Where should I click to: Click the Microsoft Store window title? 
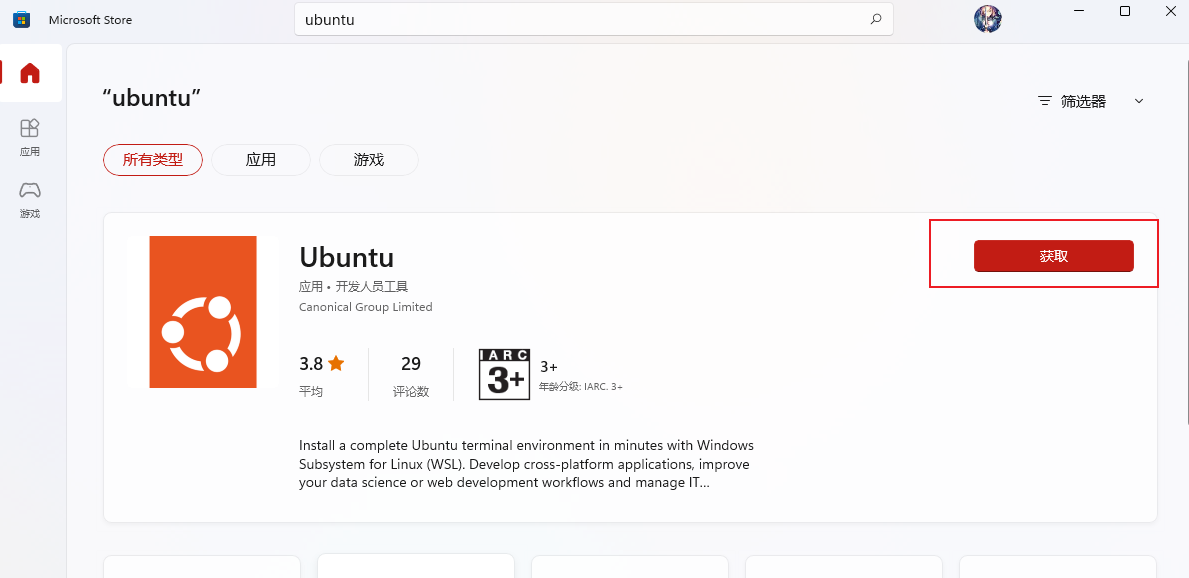[x=90, y=20]
